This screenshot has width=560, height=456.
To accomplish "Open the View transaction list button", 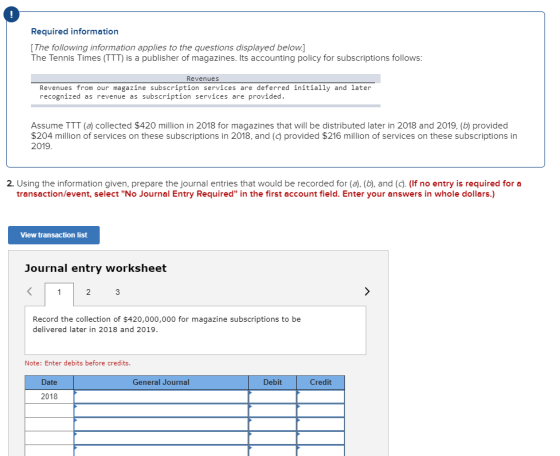I will point(54,235).
